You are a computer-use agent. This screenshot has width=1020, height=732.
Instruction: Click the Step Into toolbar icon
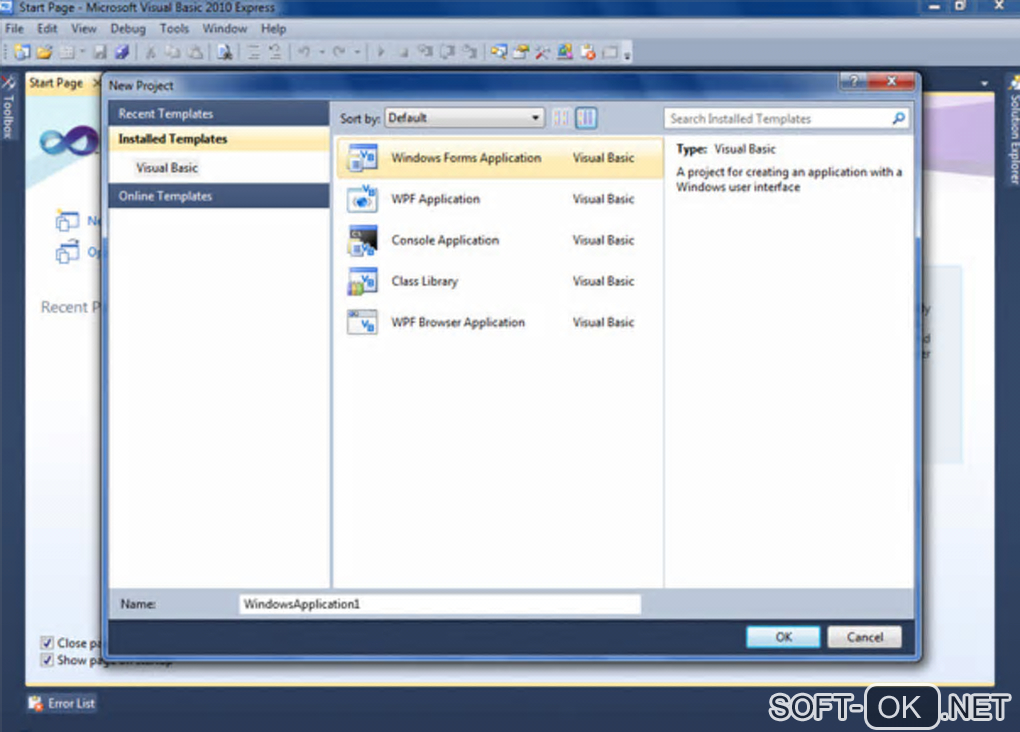(x=425, y=52)
